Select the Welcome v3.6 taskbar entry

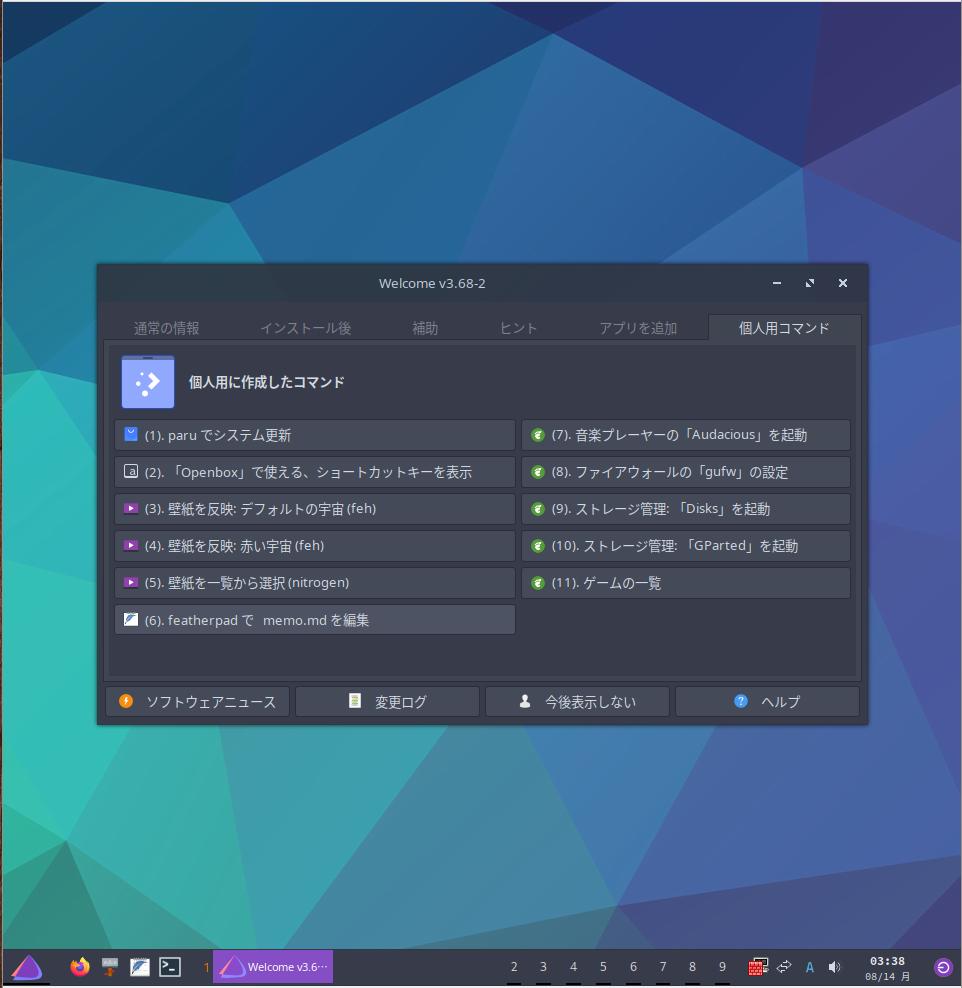click(273, 967)
